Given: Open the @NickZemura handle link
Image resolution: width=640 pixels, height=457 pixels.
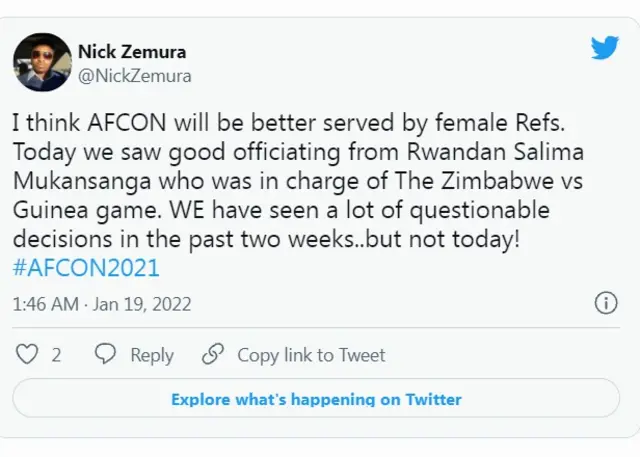Looking at the screenshot, I should click(135, 75).
